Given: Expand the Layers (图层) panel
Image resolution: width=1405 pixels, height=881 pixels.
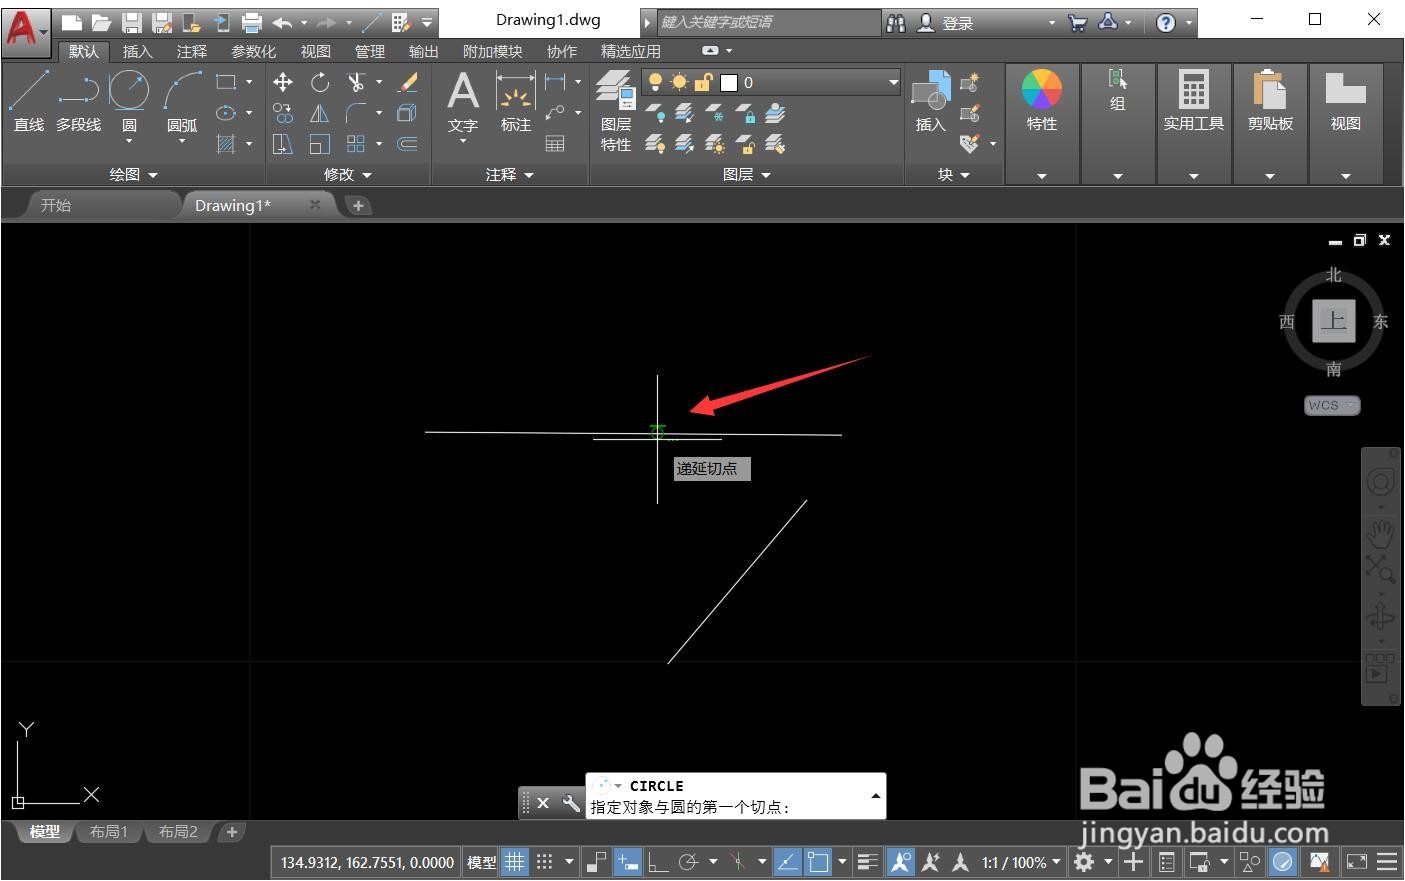Looking at the screenshot, I should coord(747,174).
